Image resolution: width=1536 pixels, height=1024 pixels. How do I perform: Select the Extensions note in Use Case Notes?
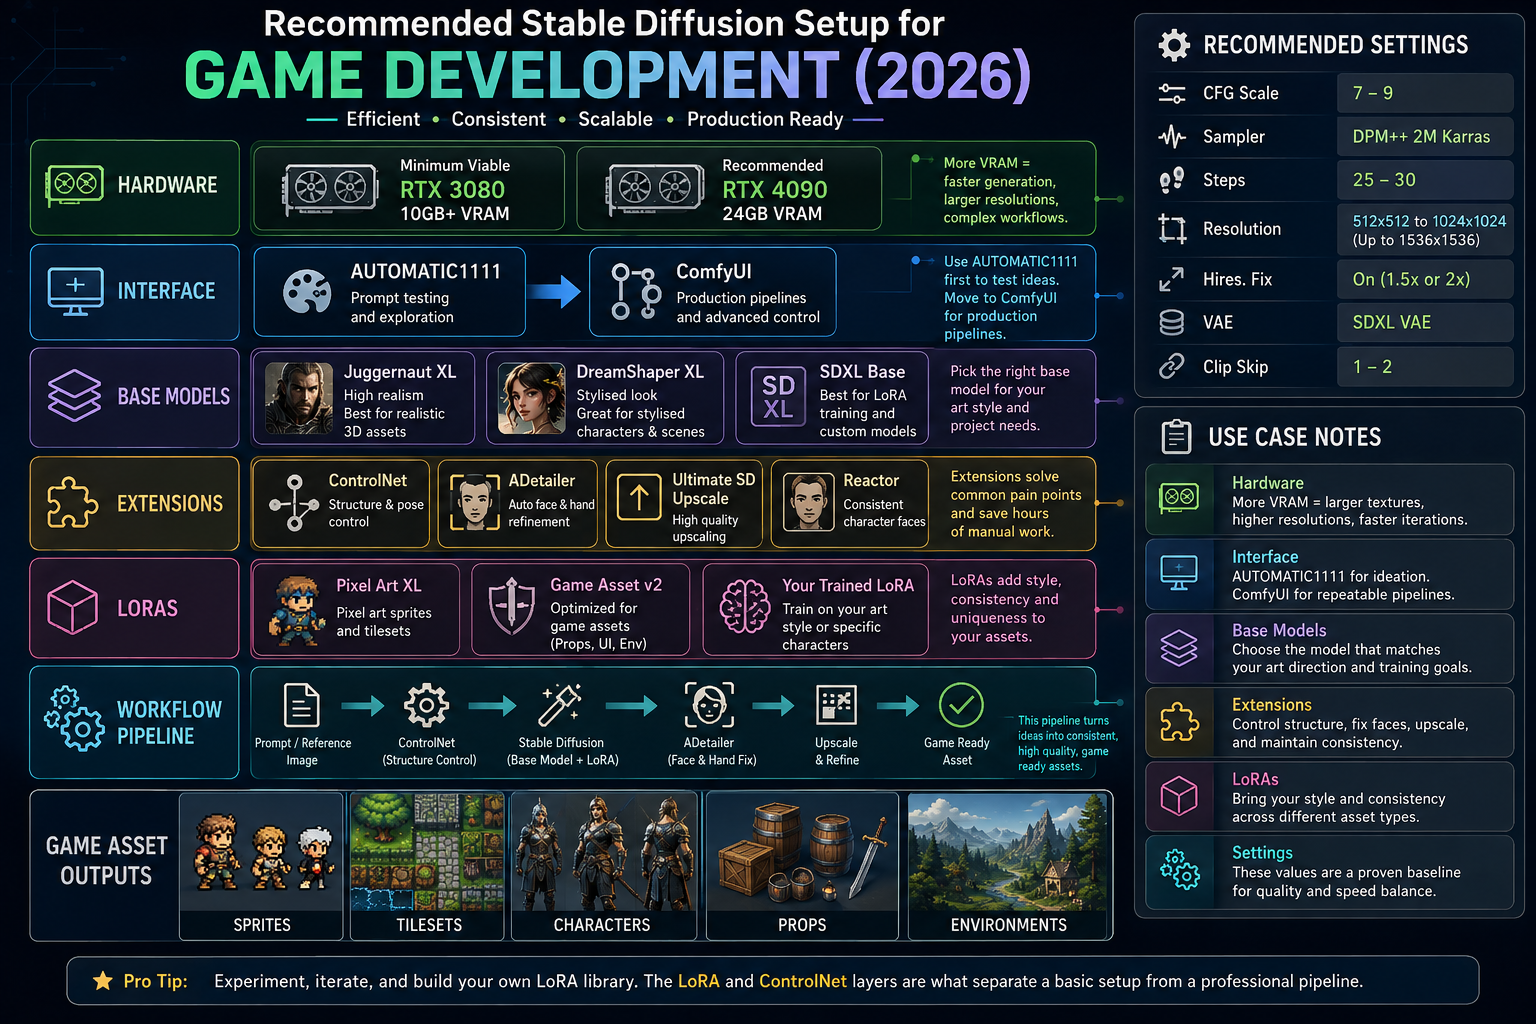tap(1329, 723)
